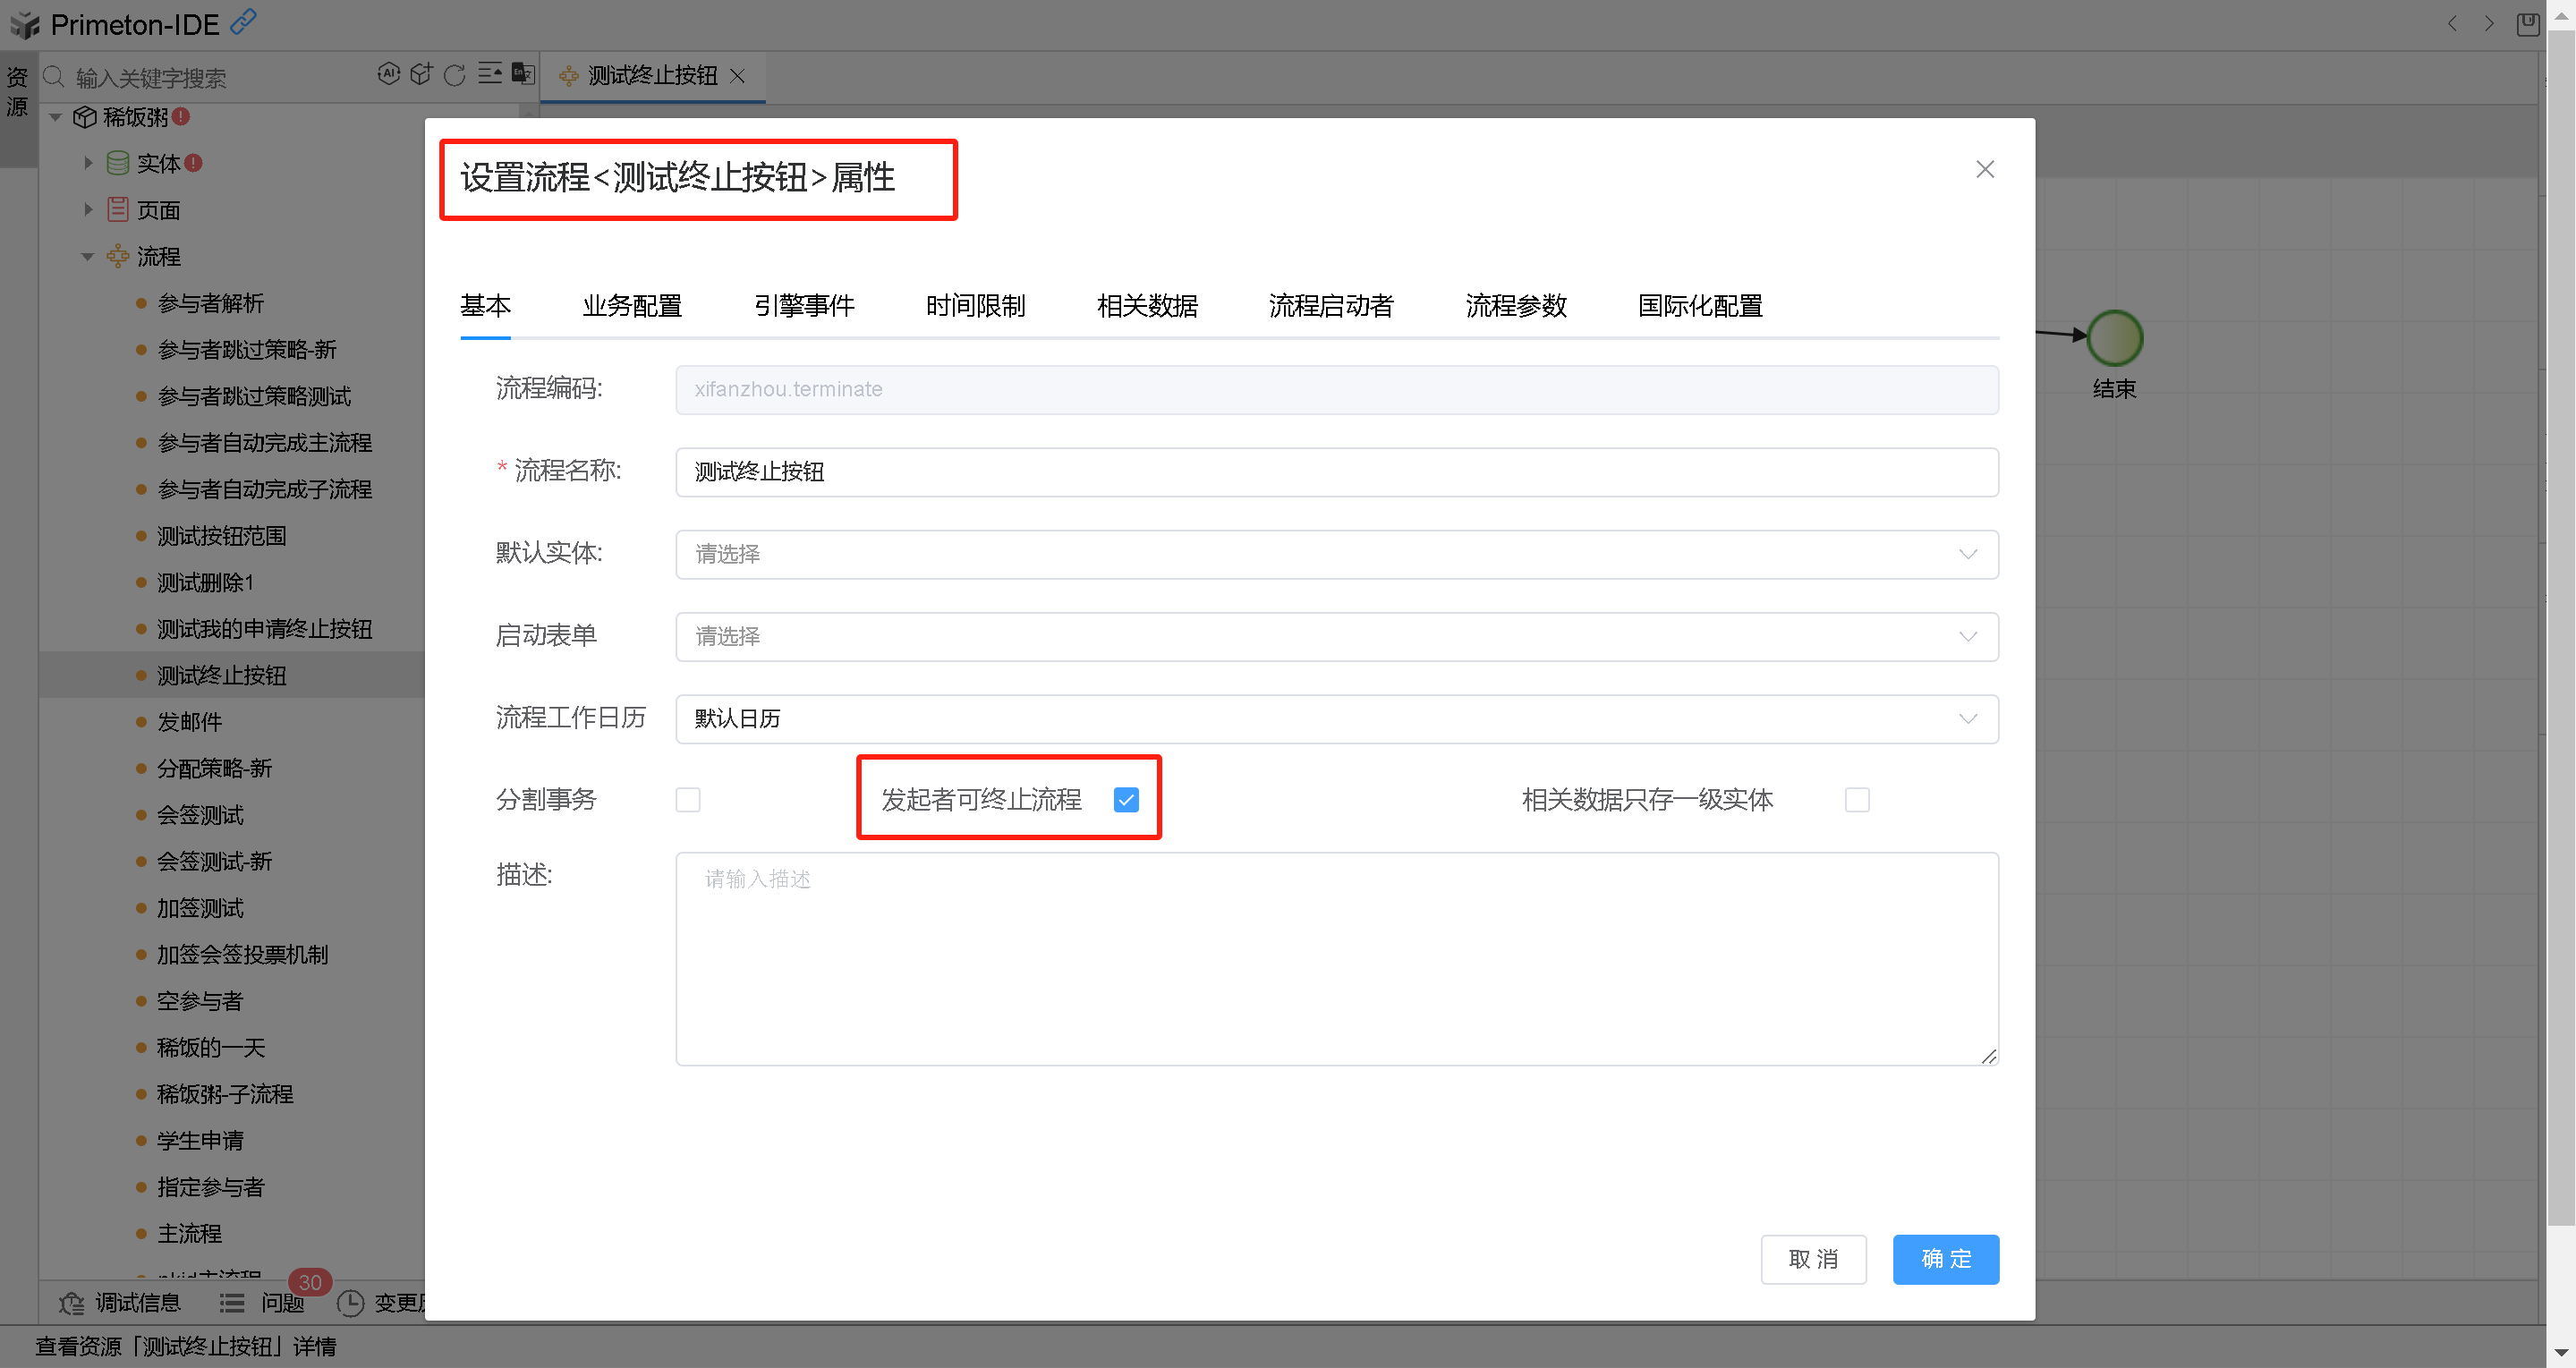Uncheck 发起者可终止流程 checkbox

[1126, 799]
